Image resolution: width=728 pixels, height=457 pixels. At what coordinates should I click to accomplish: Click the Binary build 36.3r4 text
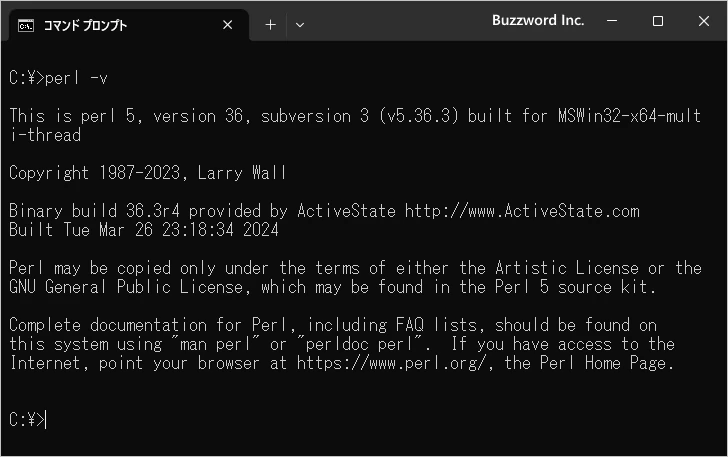tap(94, 211)
